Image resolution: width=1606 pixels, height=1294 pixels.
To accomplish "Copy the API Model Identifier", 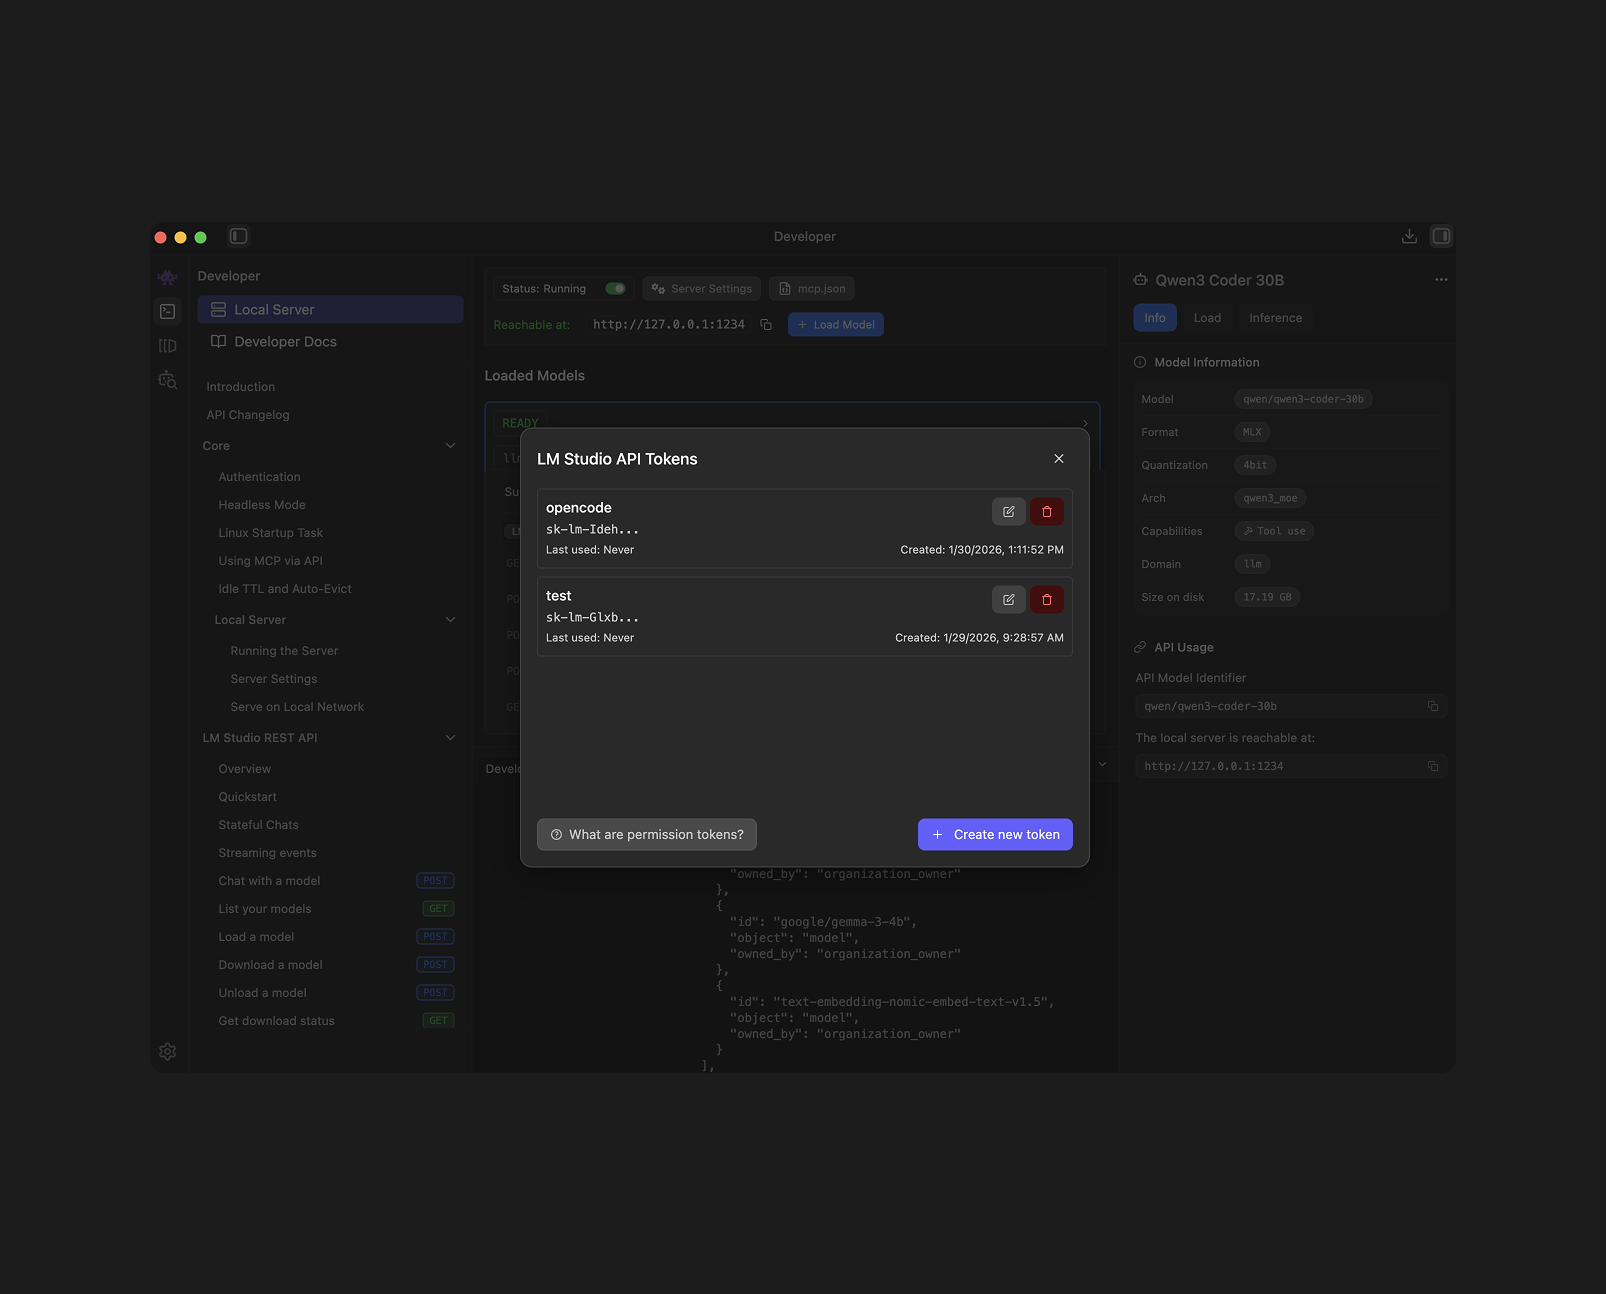I will (x=1433, y=705).
